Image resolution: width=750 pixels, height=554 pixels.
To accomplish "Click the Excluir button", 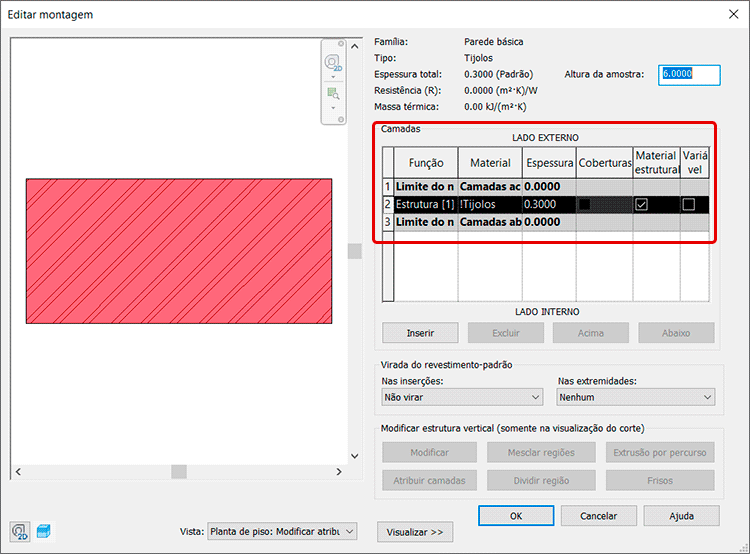I will pos(506,333).
